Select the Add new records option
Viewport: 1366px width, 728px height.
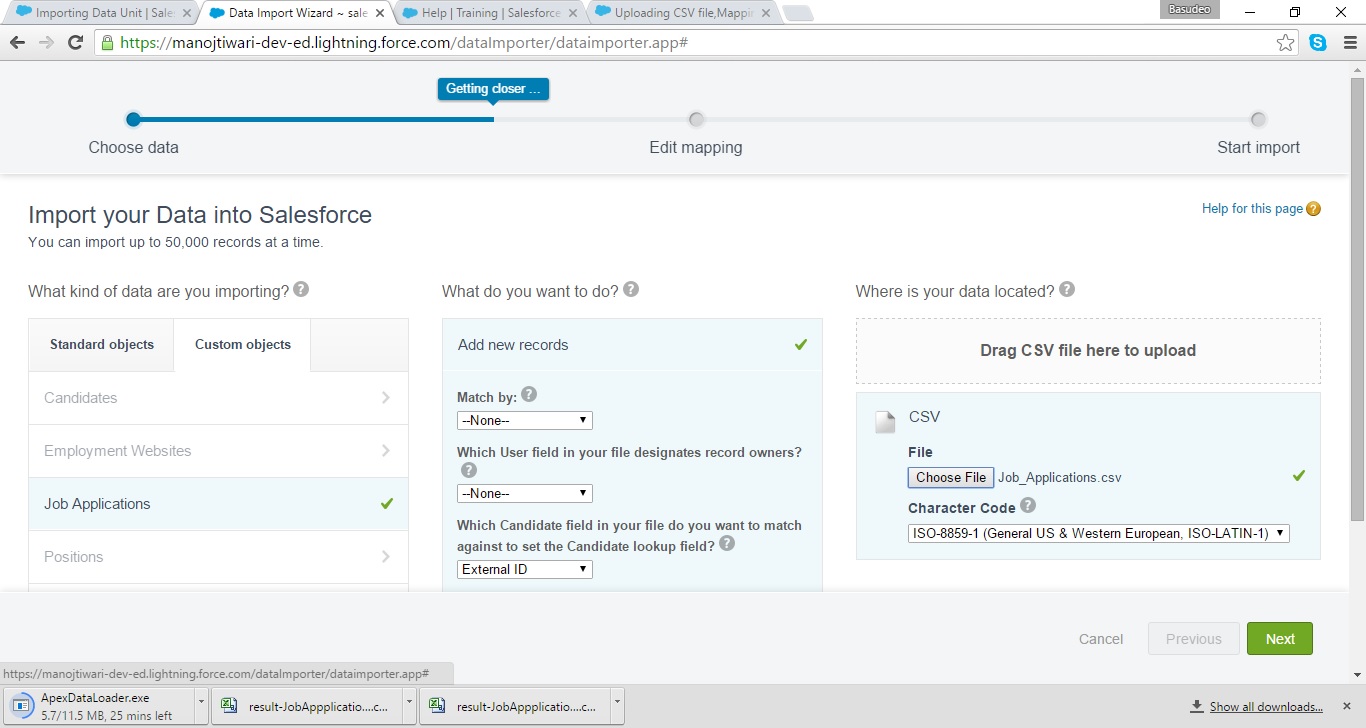click(x=632, y=345)
